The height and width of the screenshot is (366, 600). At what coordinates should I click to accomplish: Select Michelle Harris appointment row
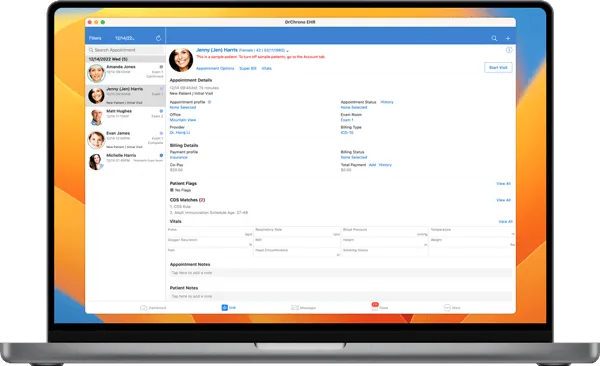point(126,162)
